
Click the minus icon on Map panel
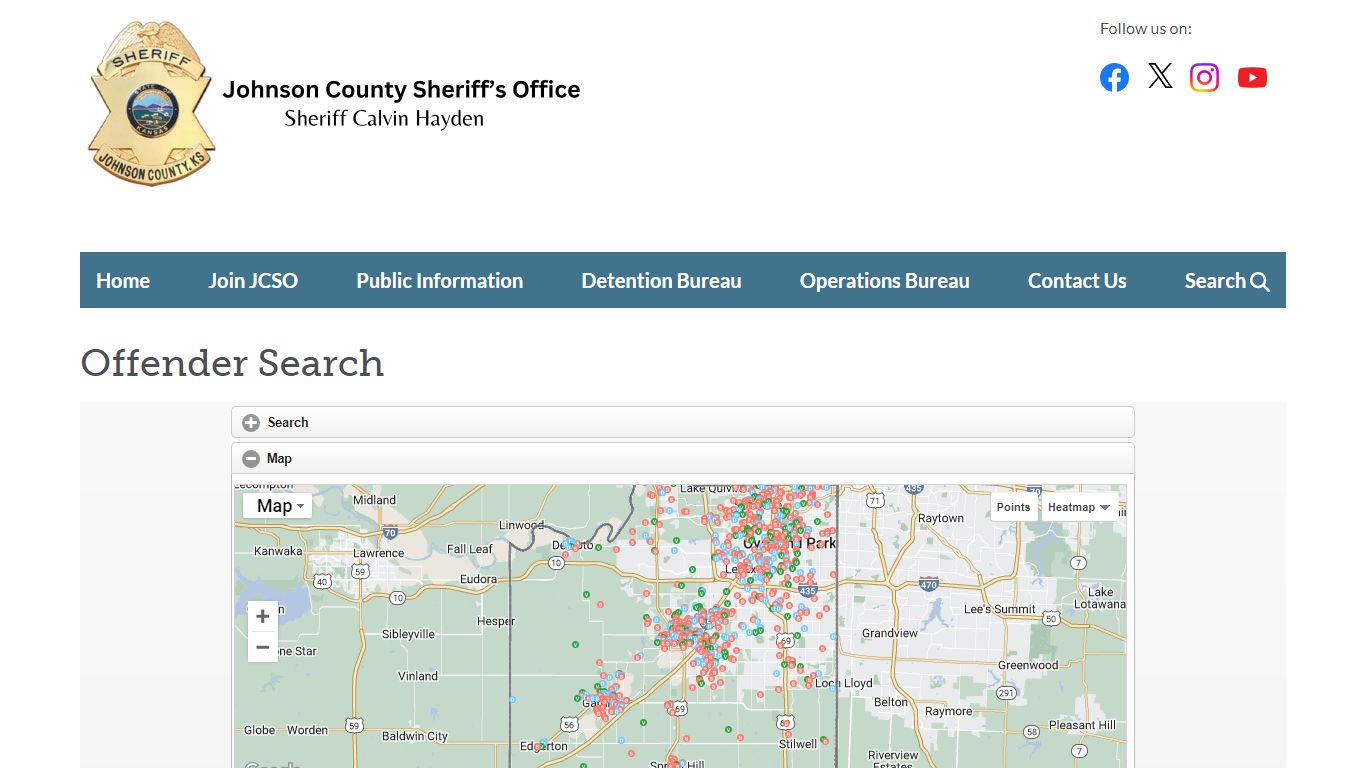(251, 459)
